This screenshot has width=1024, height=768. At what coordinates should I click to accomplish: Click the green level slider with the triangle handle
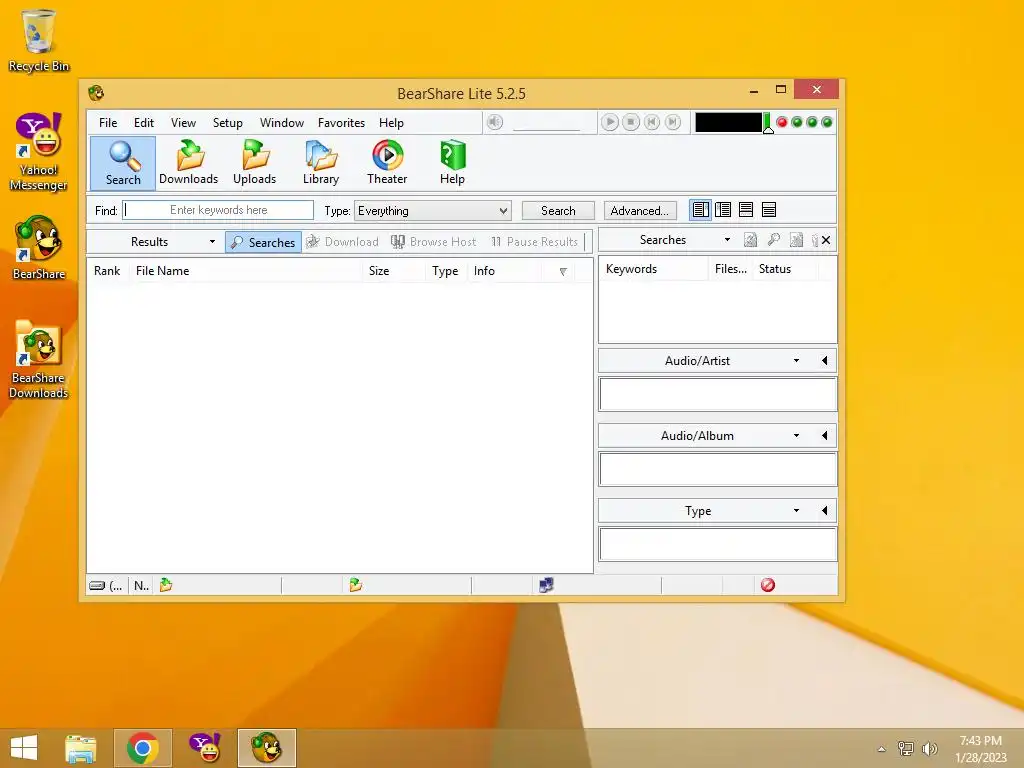pos(768,123)
